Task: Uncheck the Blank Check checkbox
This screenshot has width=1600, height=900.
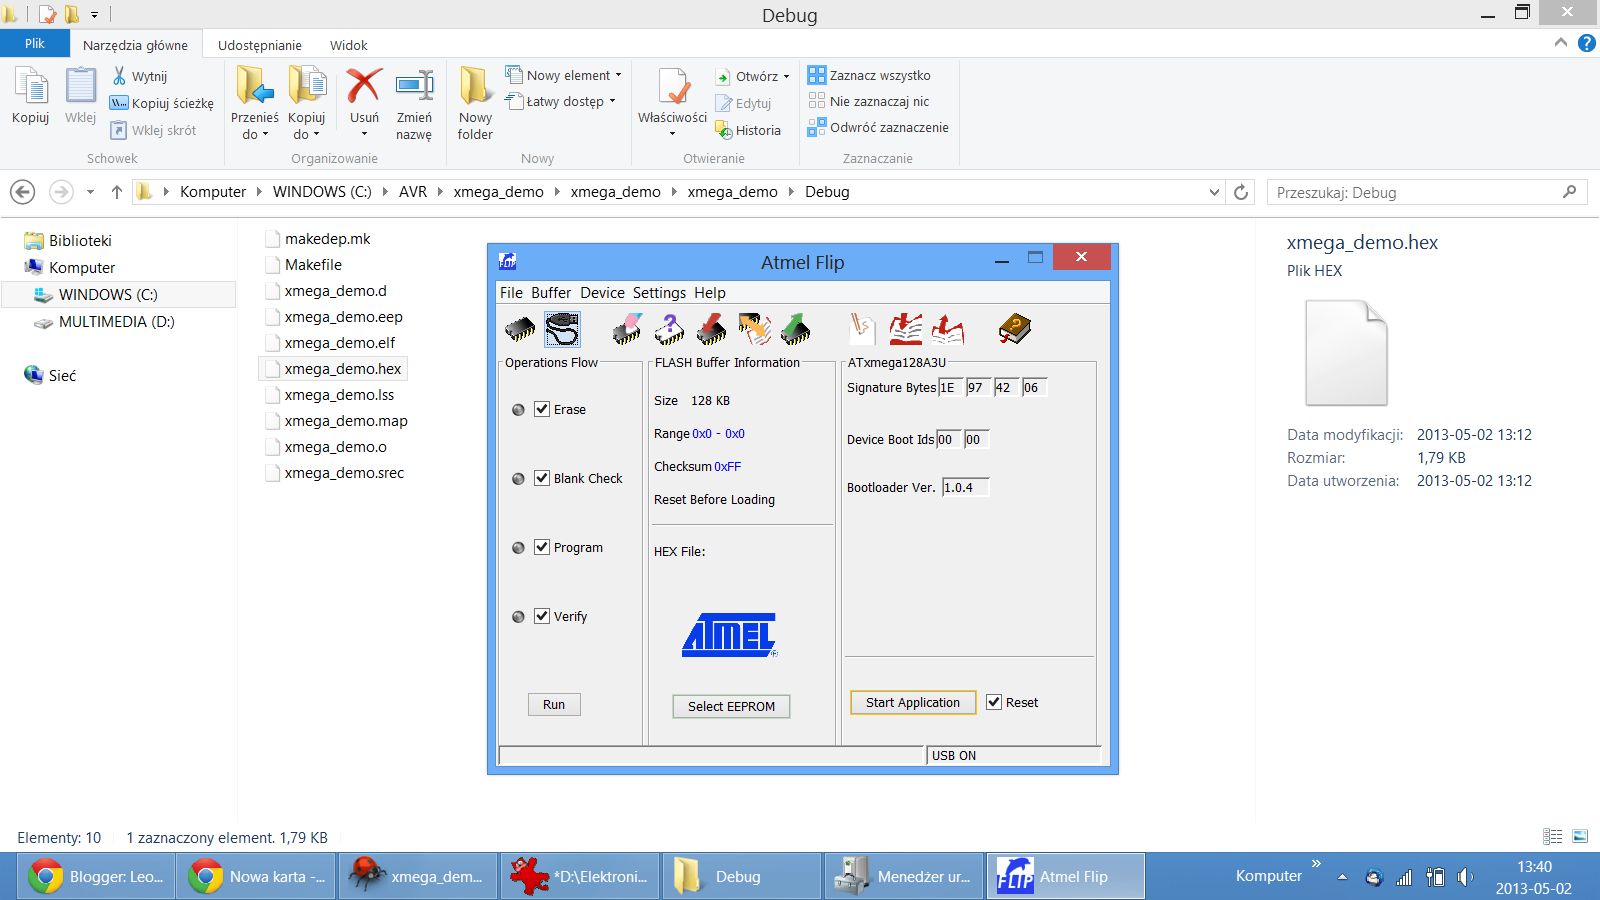Action: click(542, 478)
